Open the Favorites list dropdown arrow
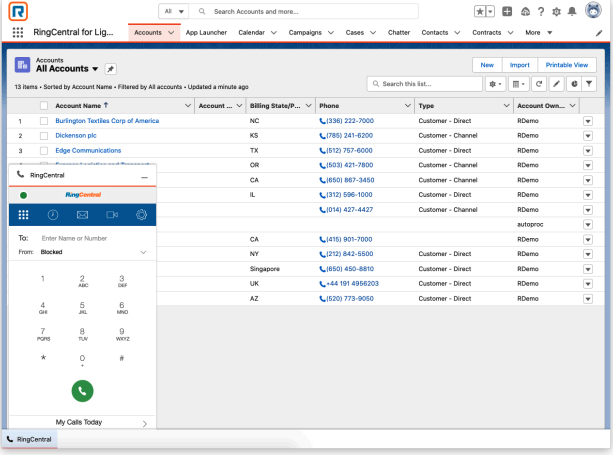 click(x=490, y=11)
